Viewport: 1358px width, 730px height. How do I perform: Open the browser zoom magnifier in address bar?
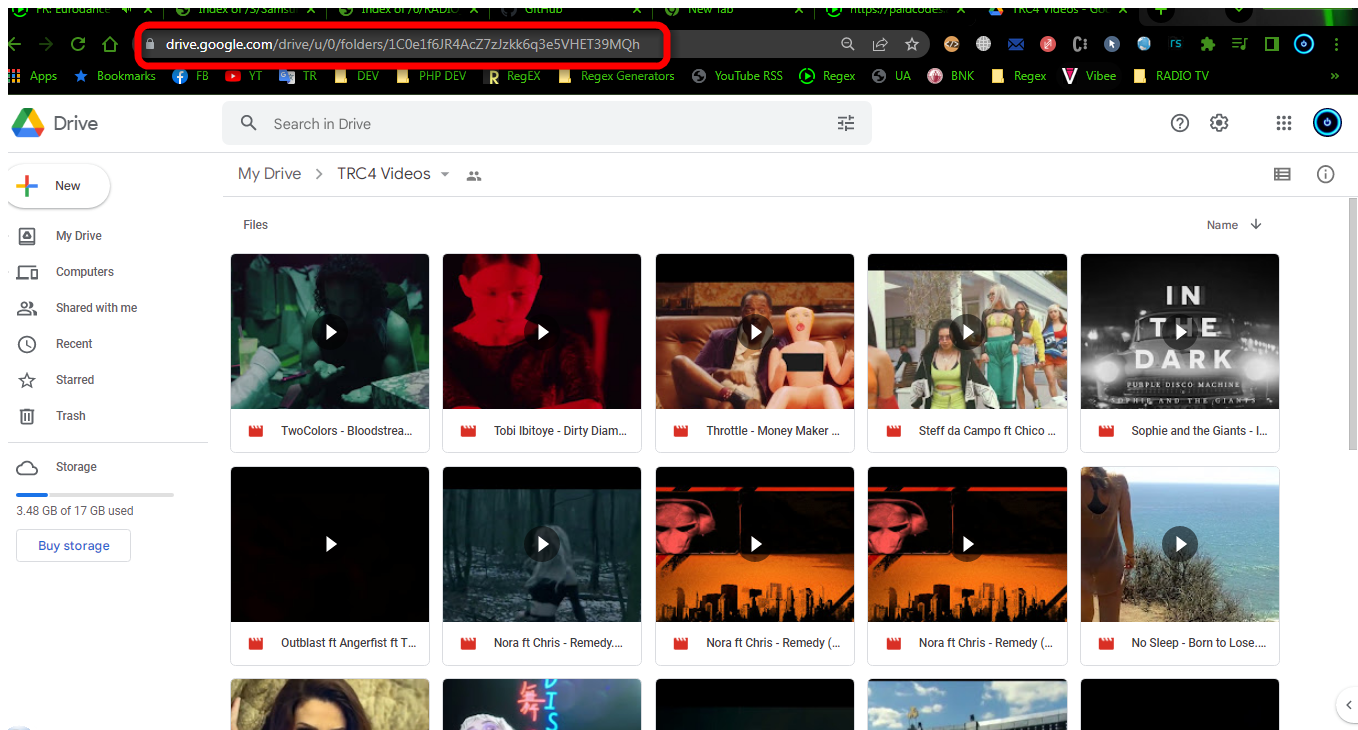click(x=848, y=44)
